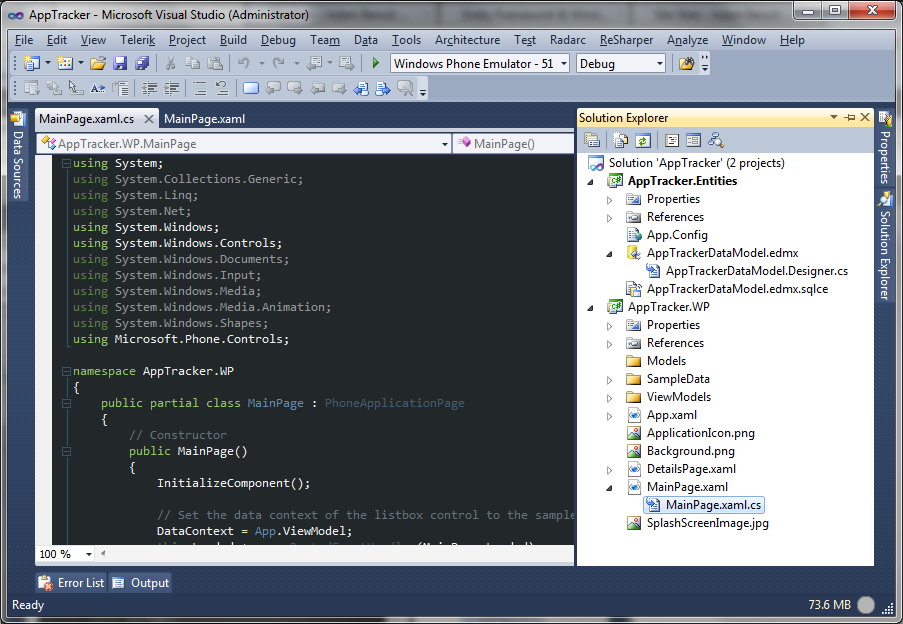Viewport: 903px width, 624px height.
Task: Click the horizontal scrollbar left arrow in editor
Action: [x=103, y=554]
